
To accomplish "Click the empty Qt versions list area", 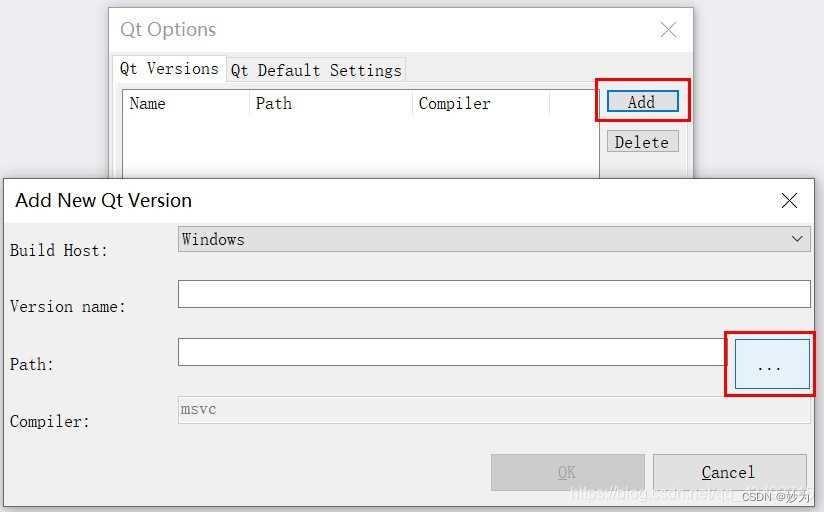I will (360, 145).
